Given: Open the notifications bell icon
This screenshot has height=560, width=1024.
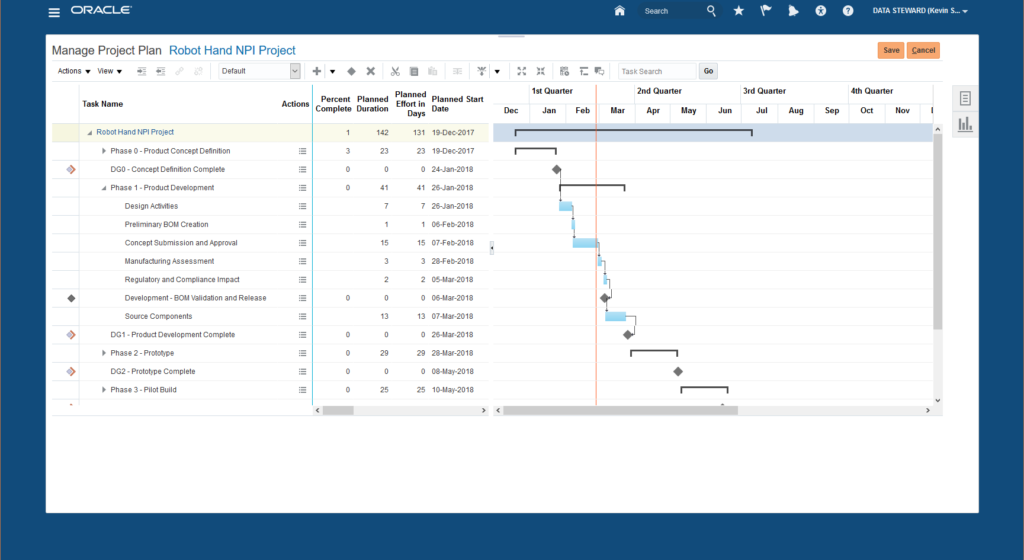Looking at the screenshot, I should coord(793,11).
